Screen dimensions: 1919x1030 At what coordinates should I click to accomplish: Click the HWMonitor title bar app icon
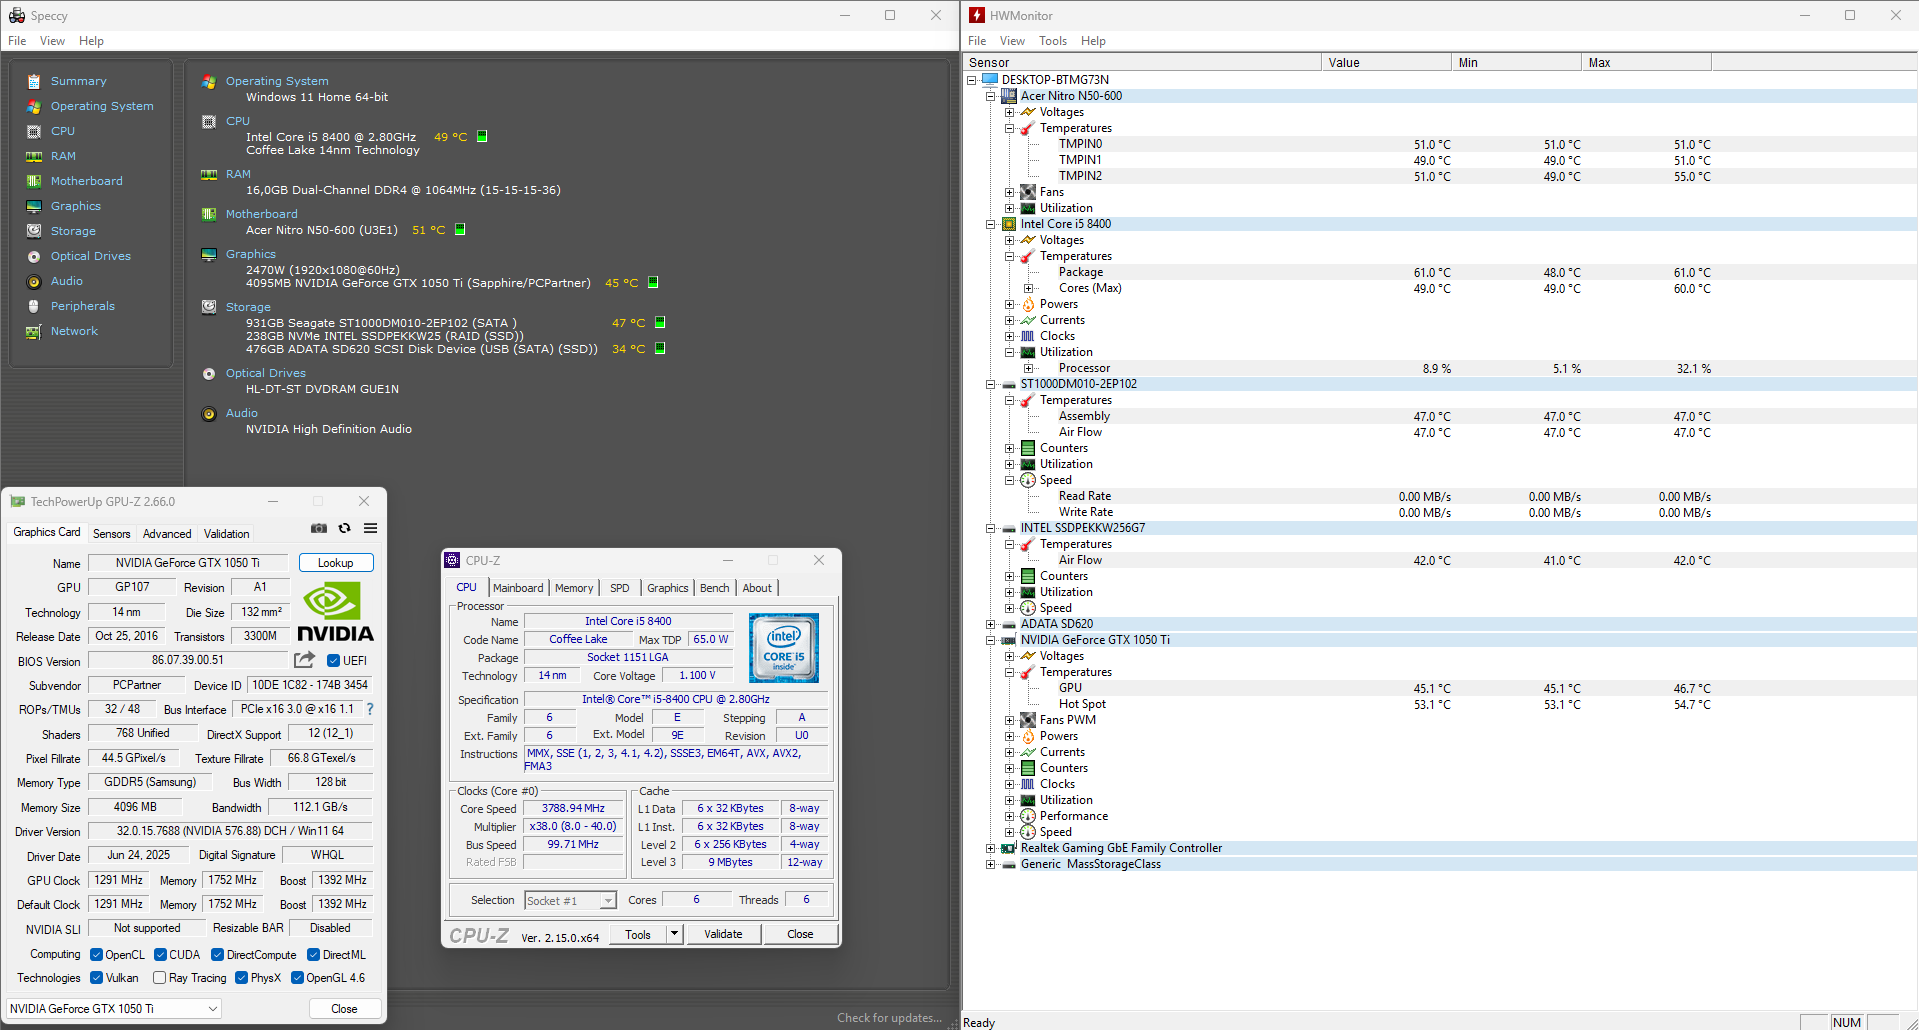(977, 15)
